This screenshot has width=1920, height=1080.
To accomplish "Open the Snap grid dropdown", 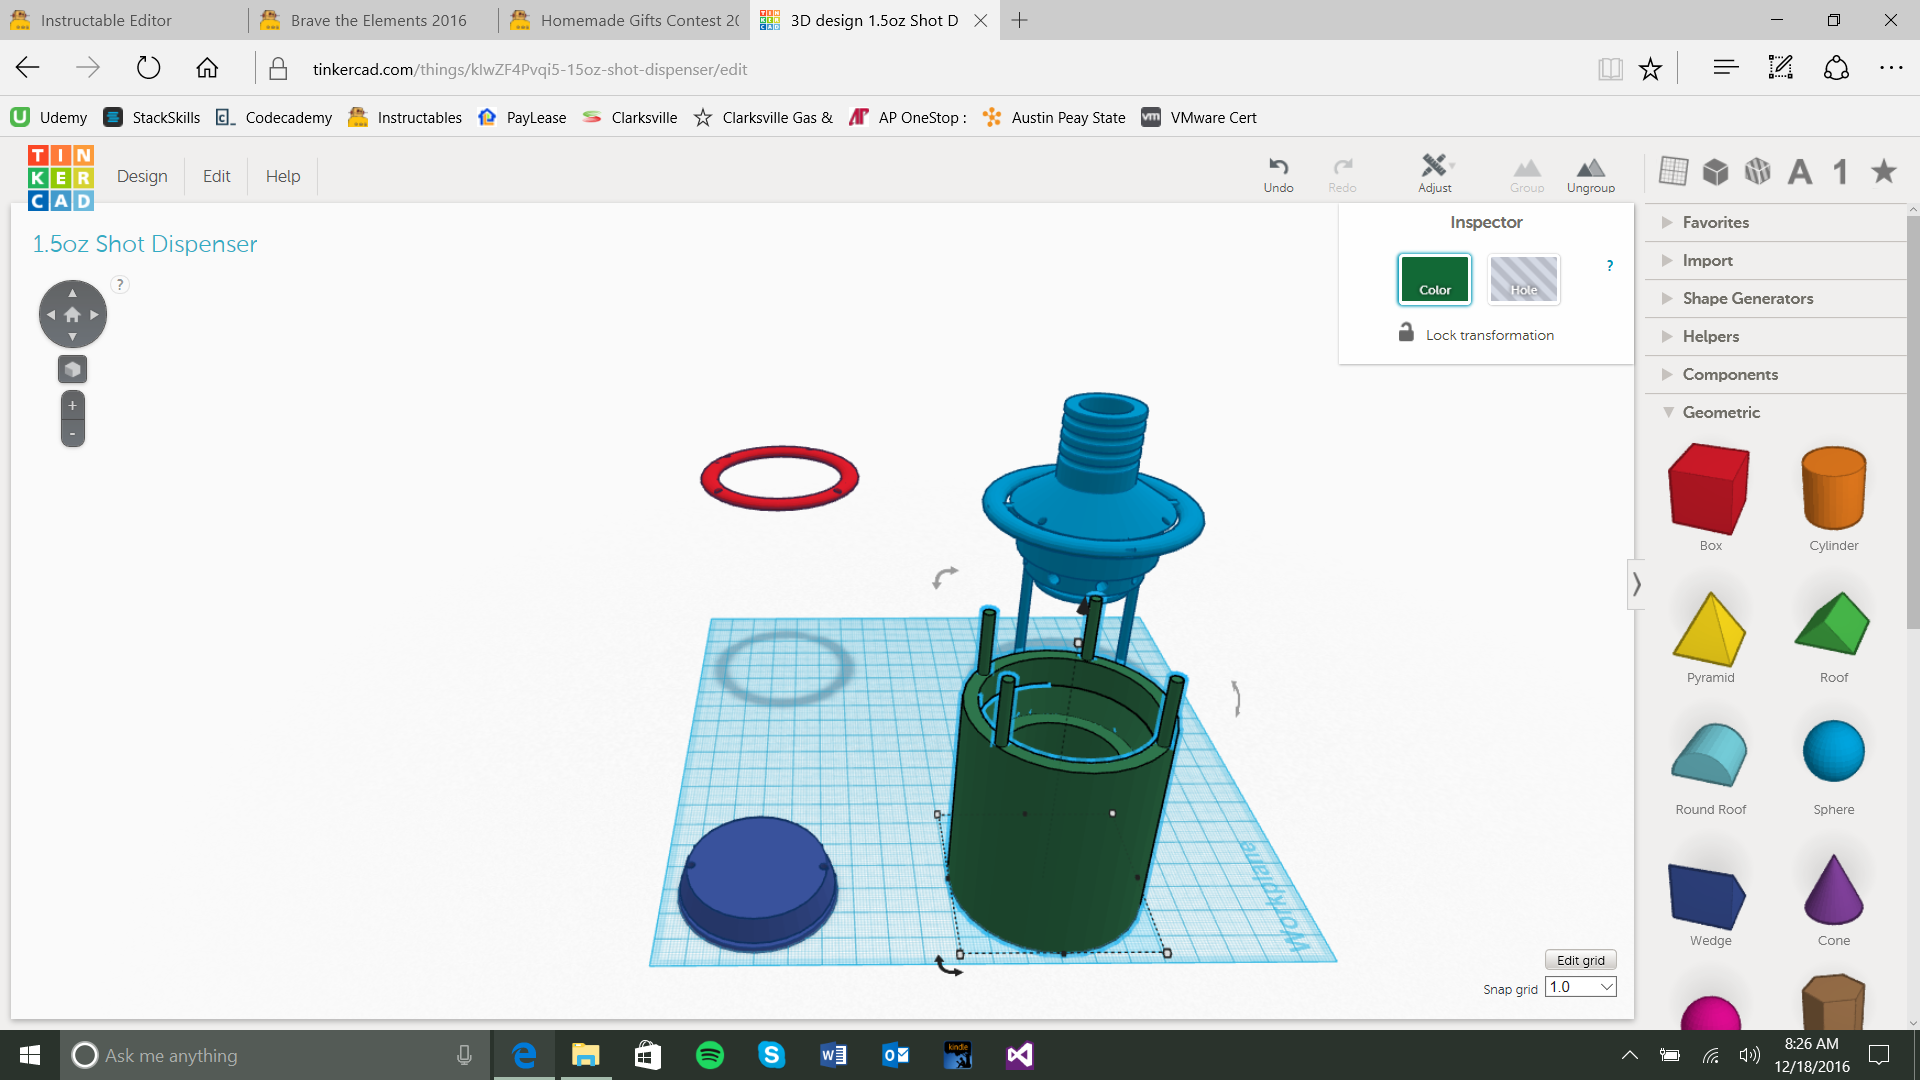I will pos(1580,987).
